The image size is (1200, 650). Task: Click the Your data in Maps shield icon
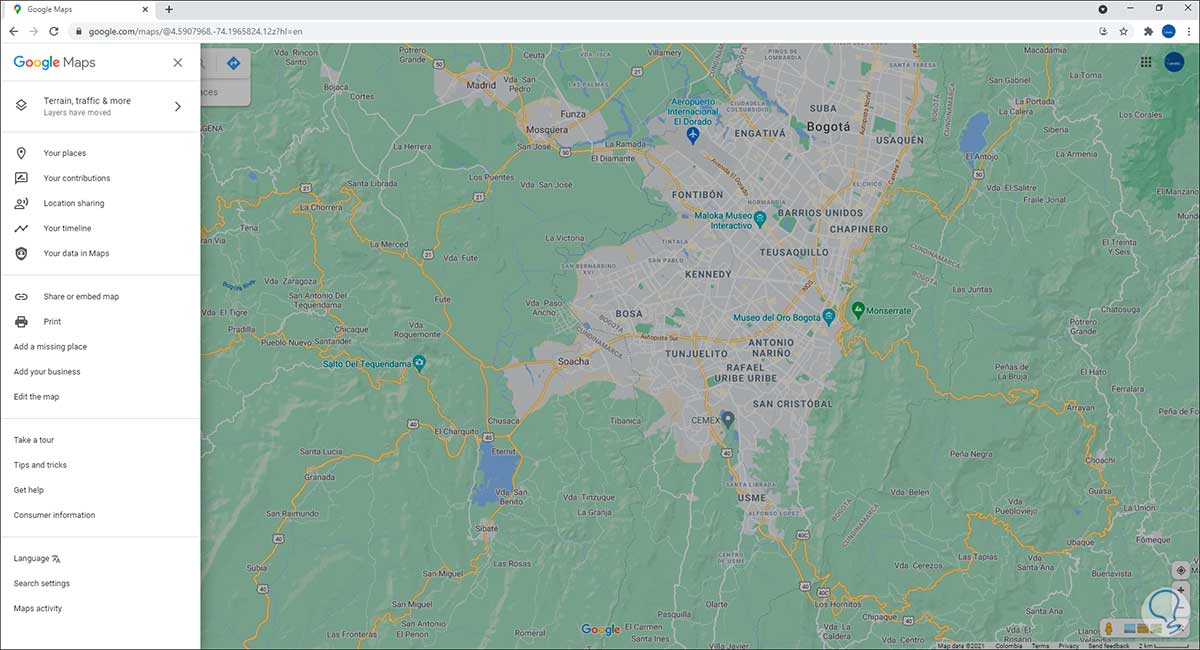tap(21, 253)
